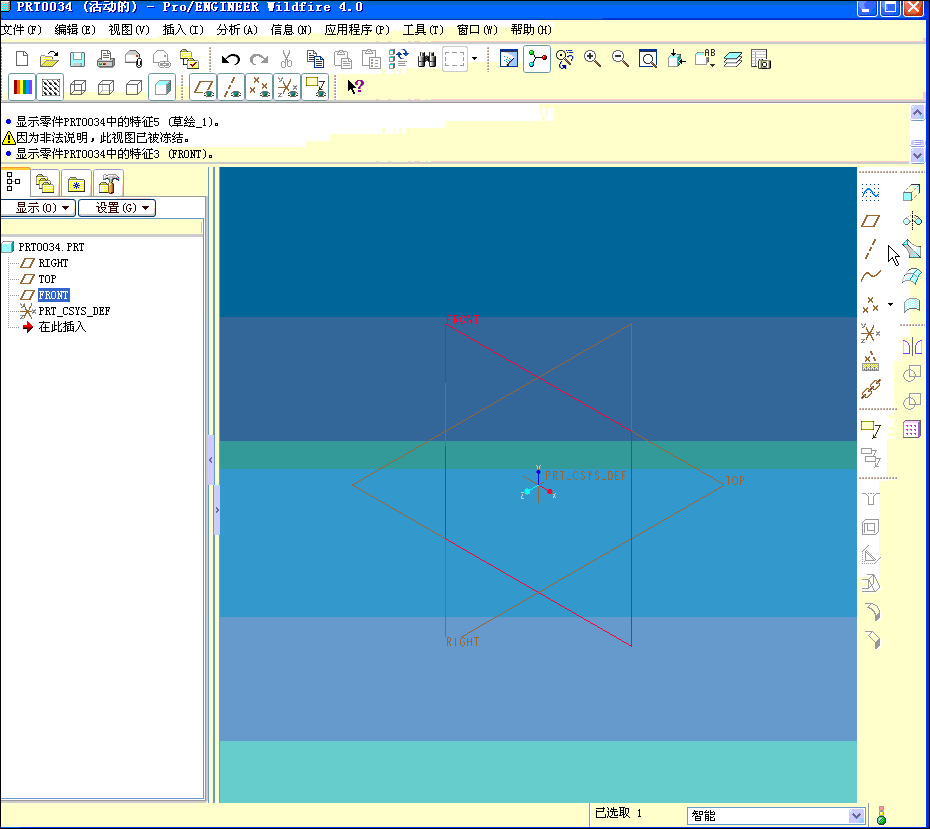
Task: Toggle Spin Center display
Action: coord(537,59)
